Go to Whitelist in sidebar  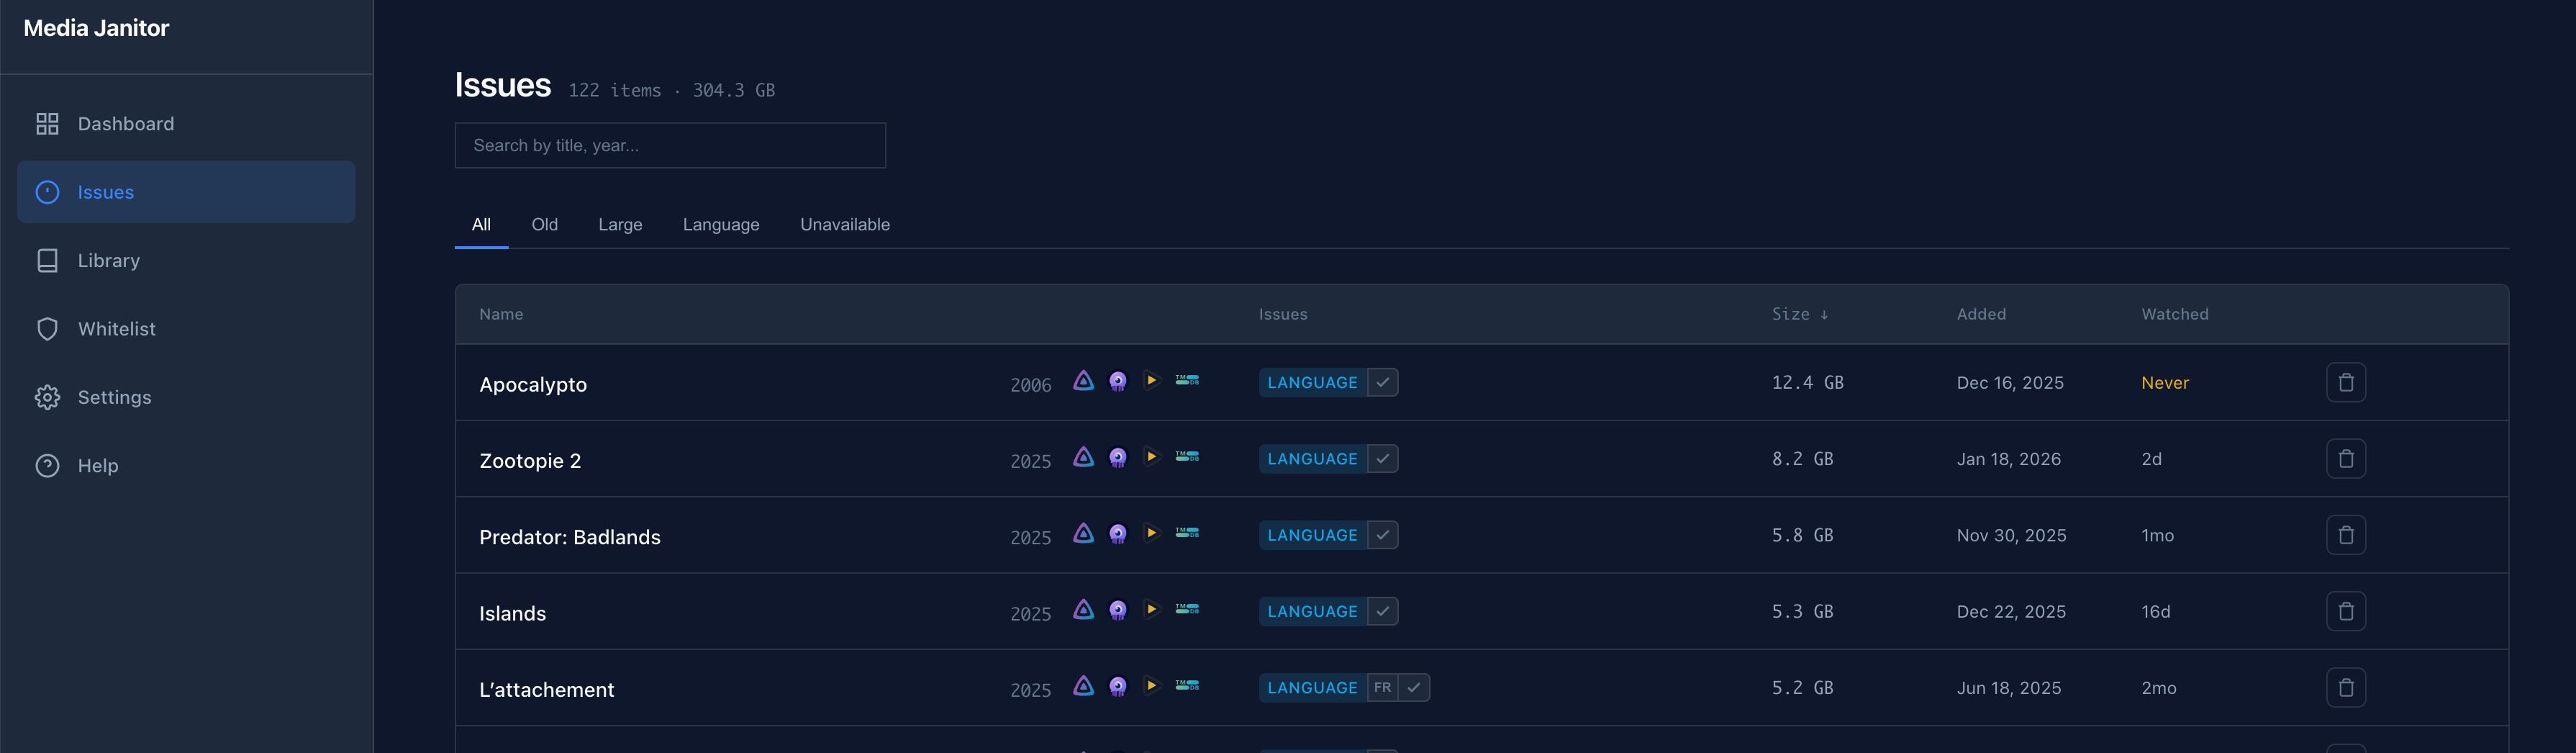click(116, 329)
